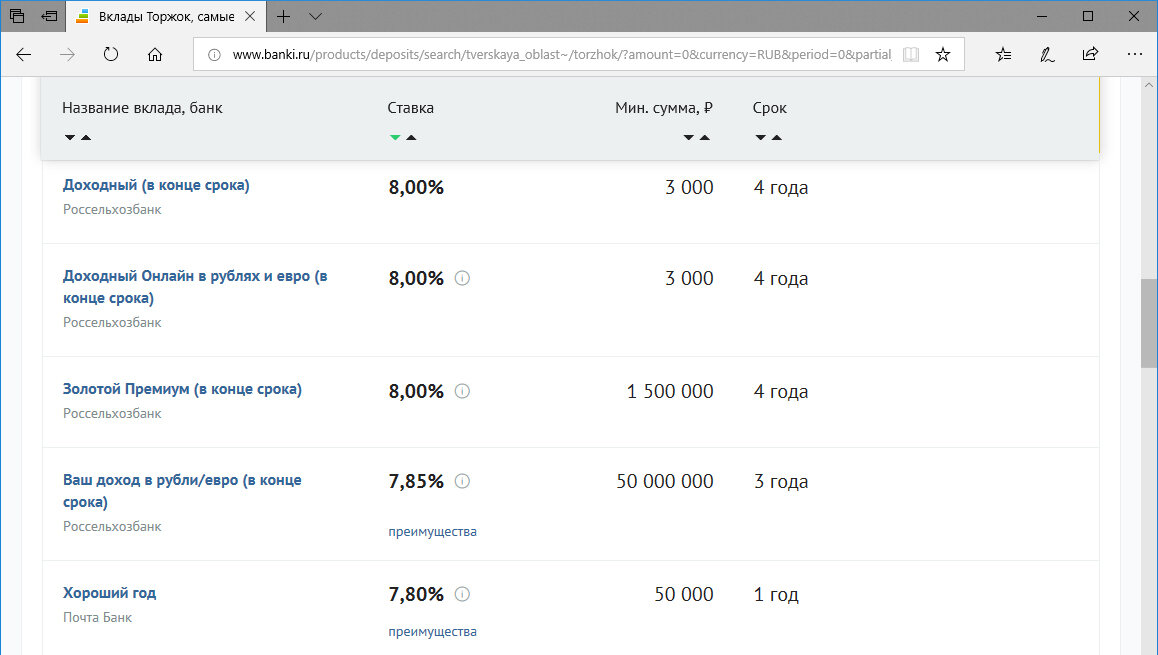Open Золотой Премиум deposit link
This screenshot has height=655, width=1158.
click(182, 389)
